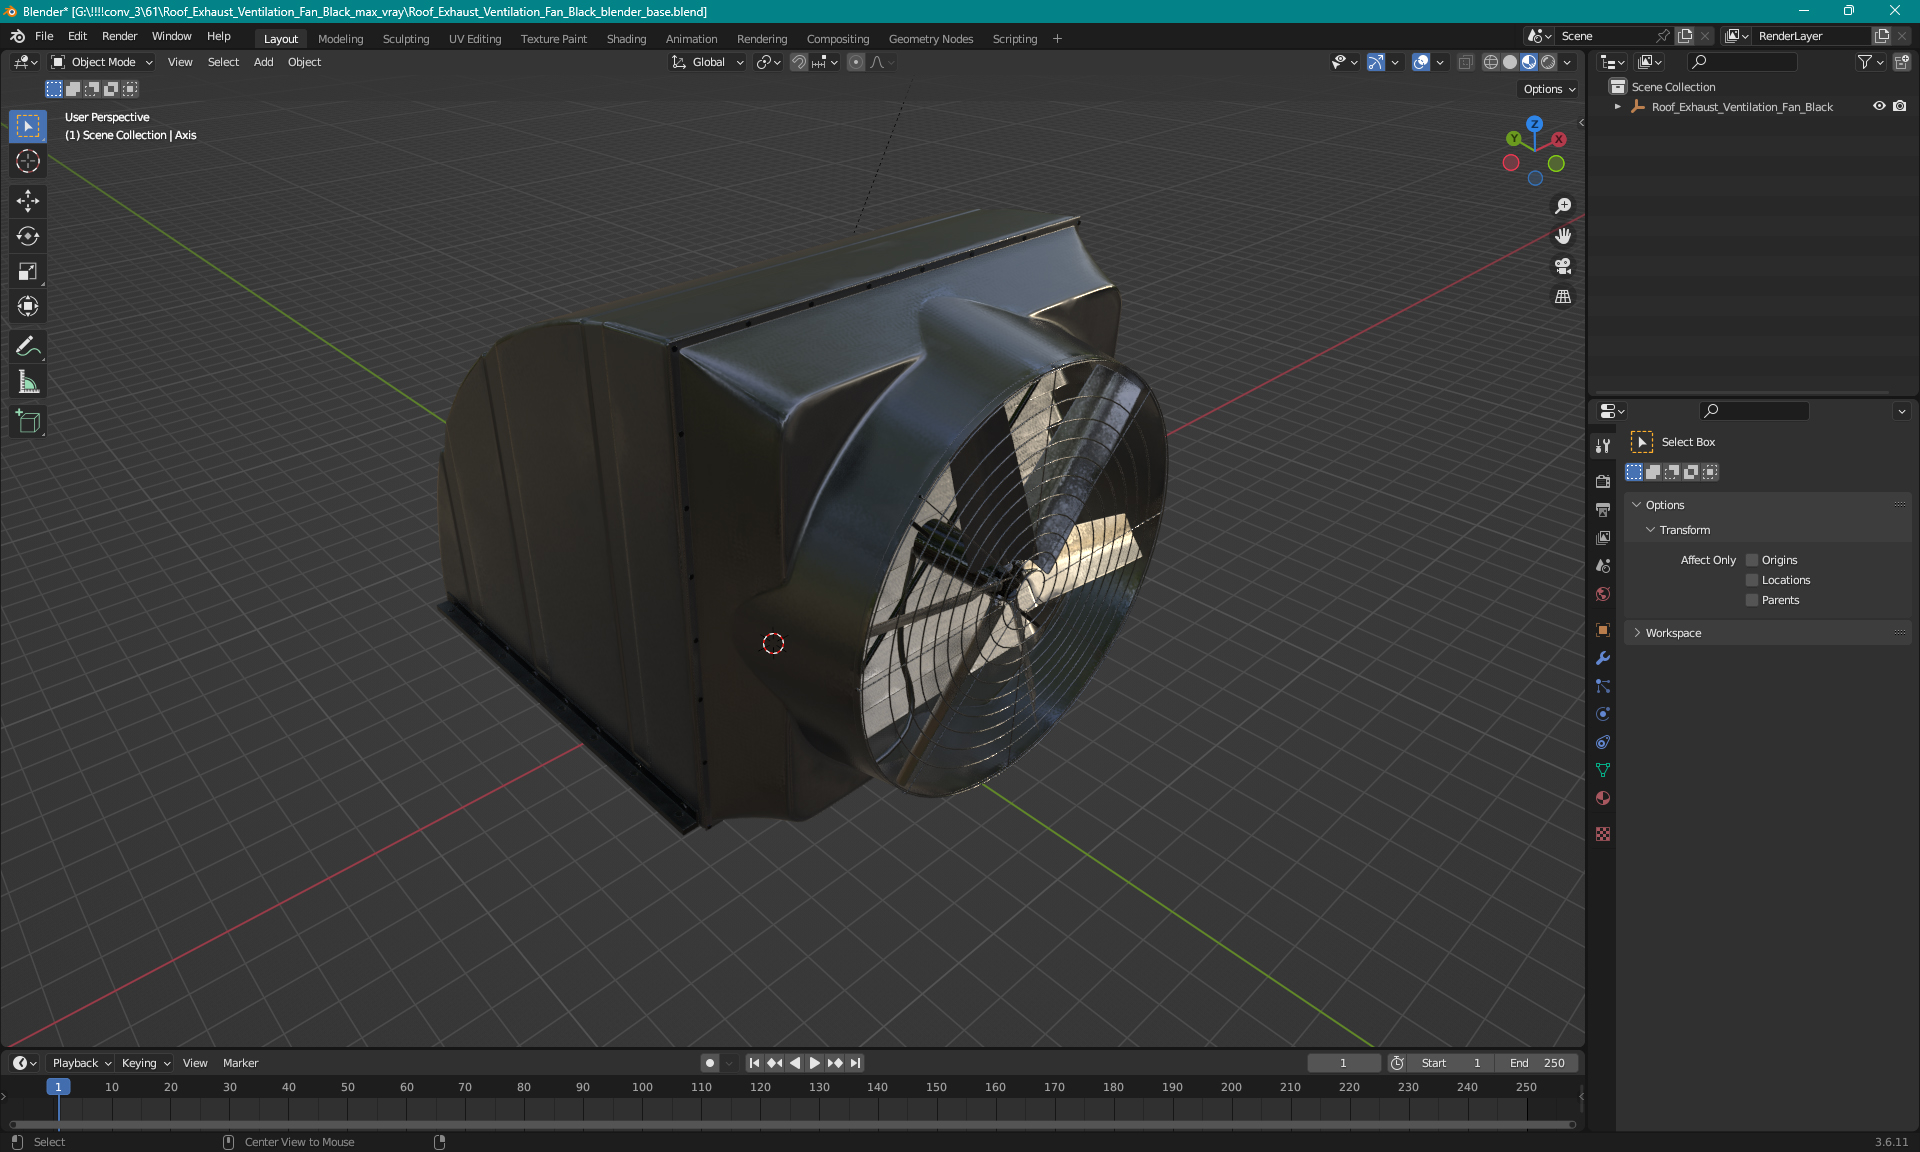
Task: Open the Physics properties tab
Action: pyautogui.click(x=1603, y=714)
